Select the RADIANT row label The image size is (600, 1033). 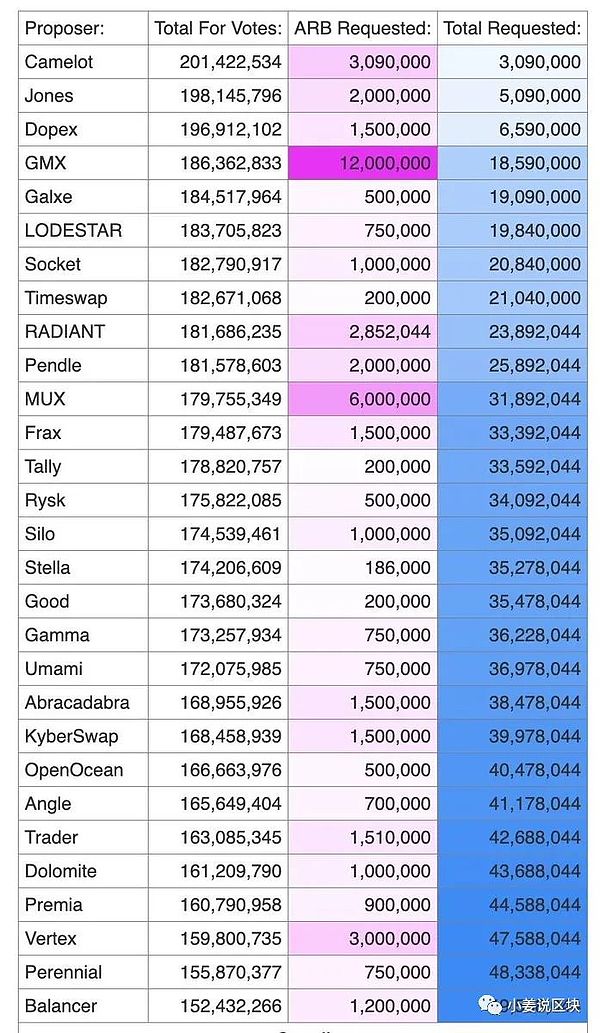tap(65, 332)
